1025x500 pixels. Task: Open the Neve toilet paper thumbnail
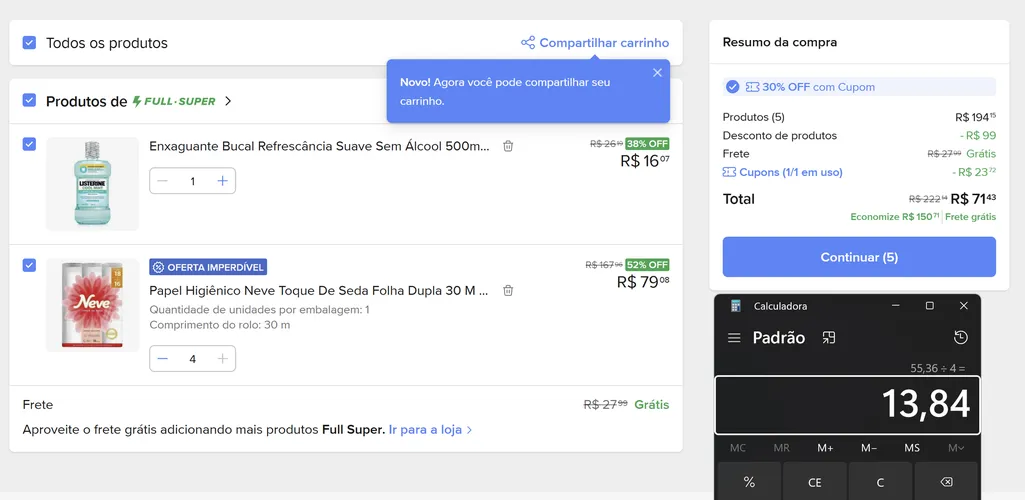[x=92, y=305]
